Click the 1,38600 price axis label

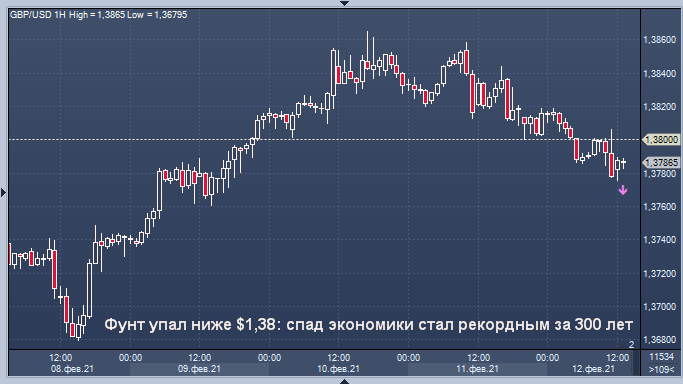(659, 40)
